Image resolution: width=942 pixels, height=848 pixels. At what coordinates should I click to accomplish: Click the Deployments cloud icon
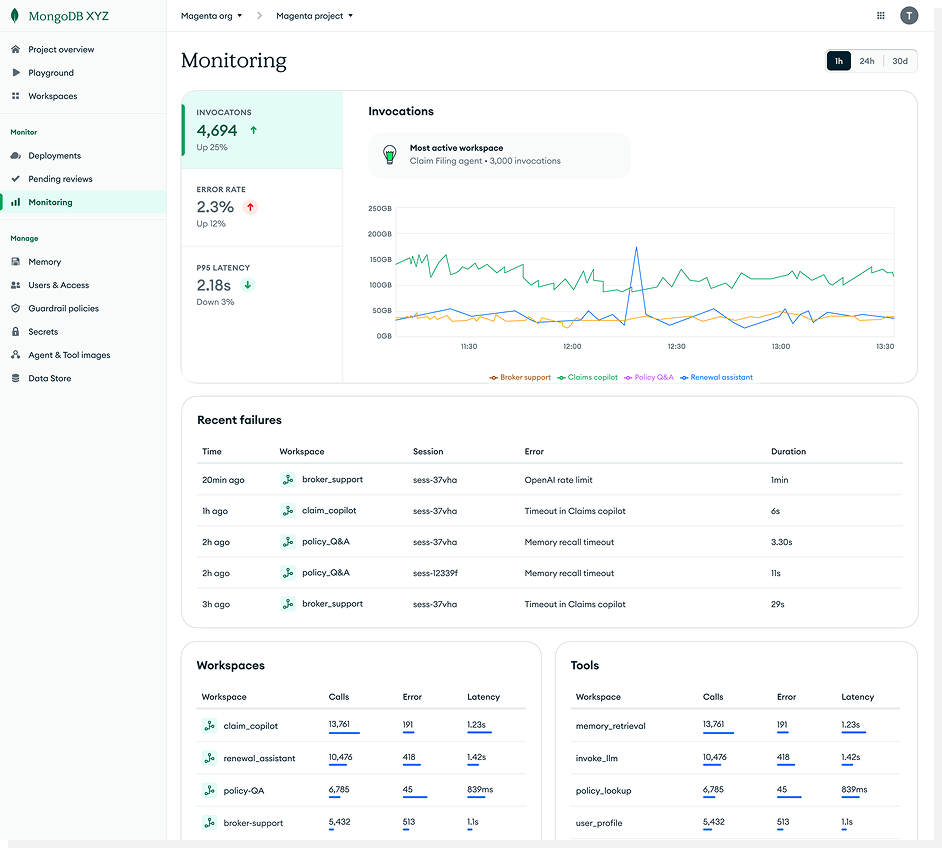(x=16, y=156)
